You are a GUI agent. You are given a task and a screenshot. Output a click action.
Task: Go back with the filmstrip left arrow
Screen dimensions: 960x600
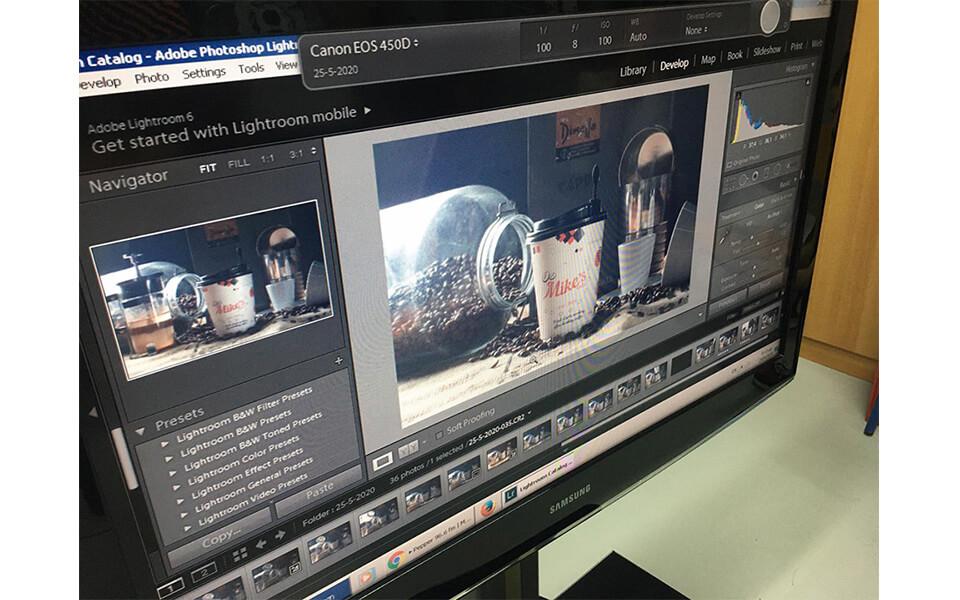pyautogui.click(x=261, y=544)
